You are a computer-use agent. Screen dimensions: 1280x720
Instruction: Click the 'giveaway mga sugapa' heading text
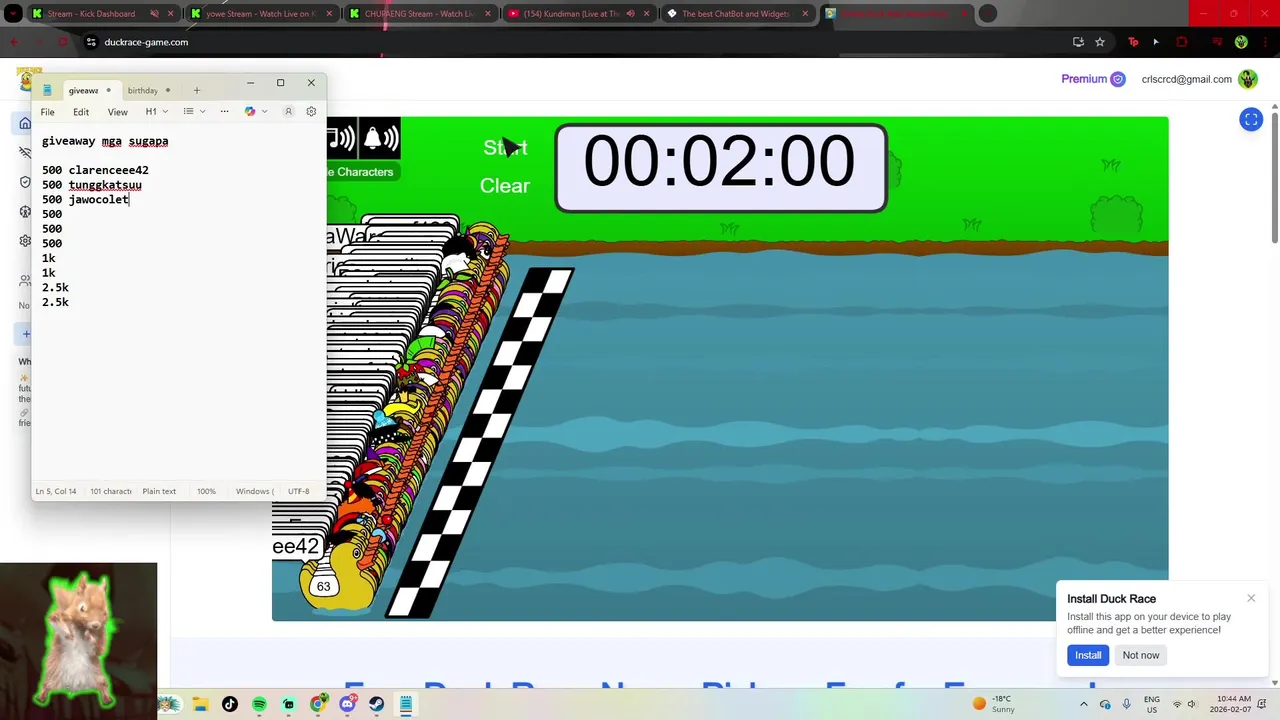(x=105, y=141)
